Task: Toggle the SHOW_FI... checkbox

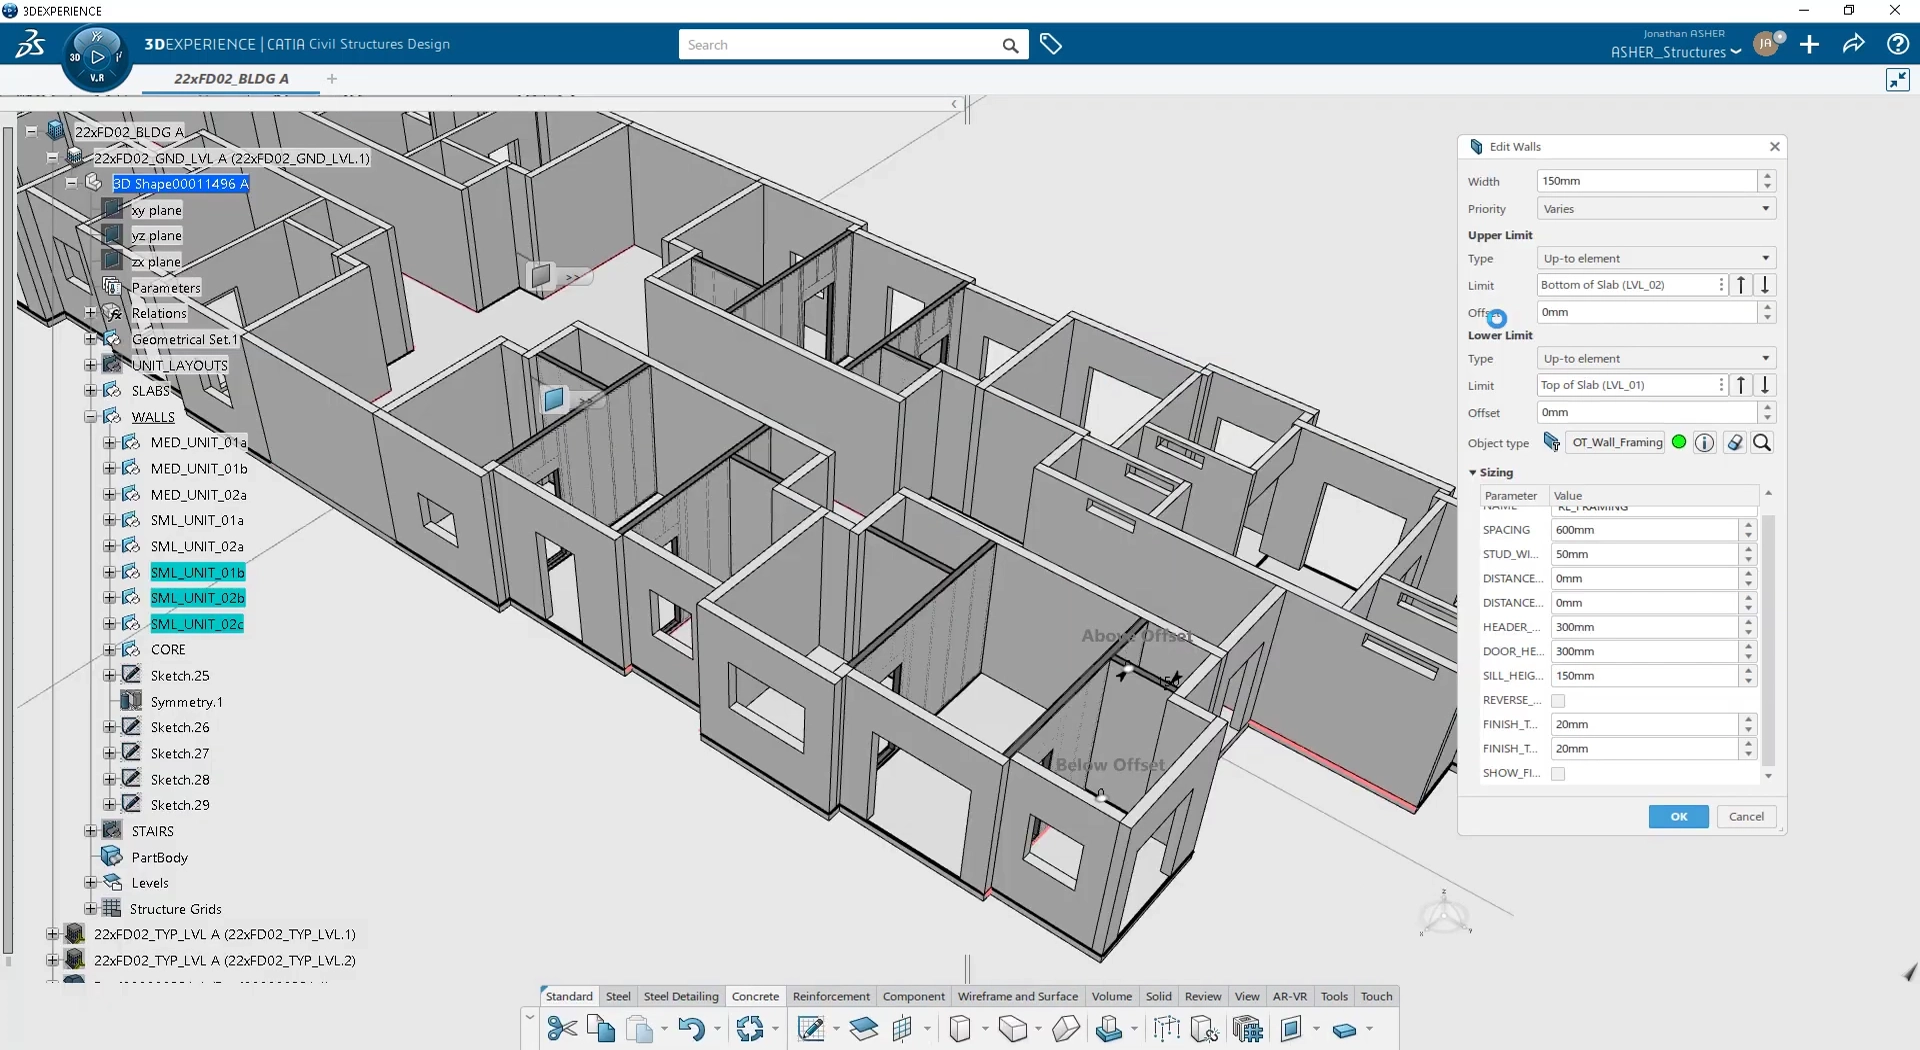Action: (1558, 774)
